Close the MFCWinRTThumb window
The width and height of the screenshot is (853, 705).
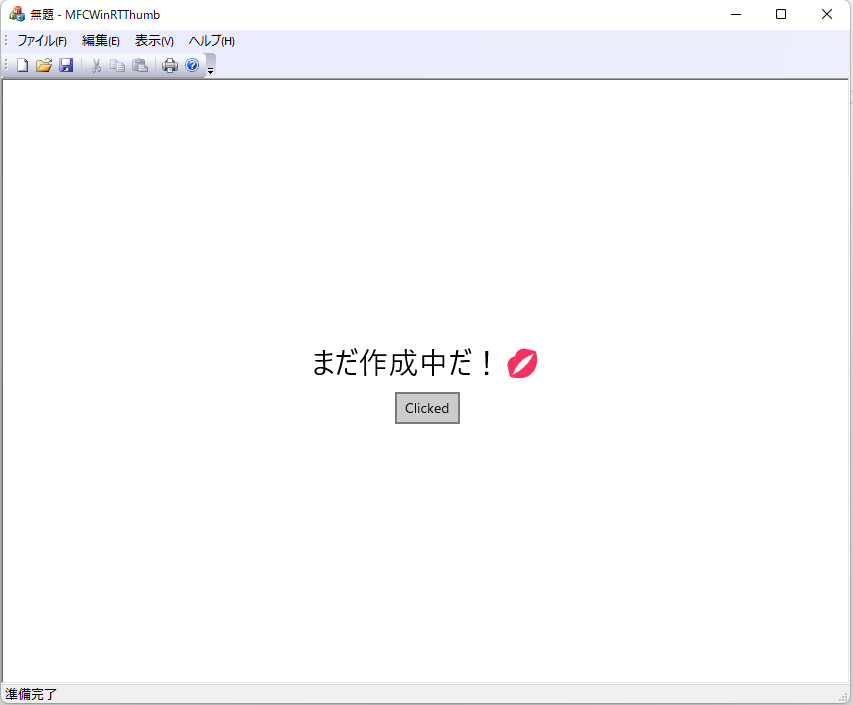tap(827, 14)
